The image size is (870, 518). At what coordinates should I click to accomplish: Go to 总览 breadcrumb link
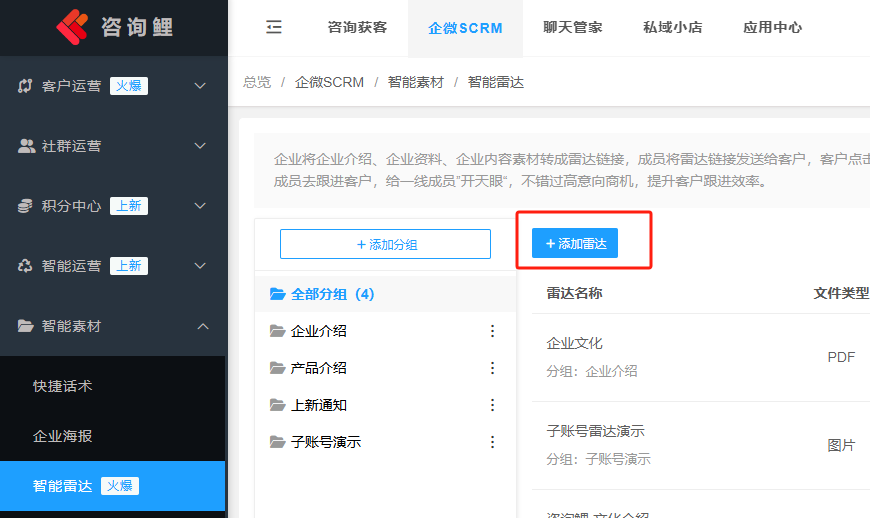tap(257, 82)
